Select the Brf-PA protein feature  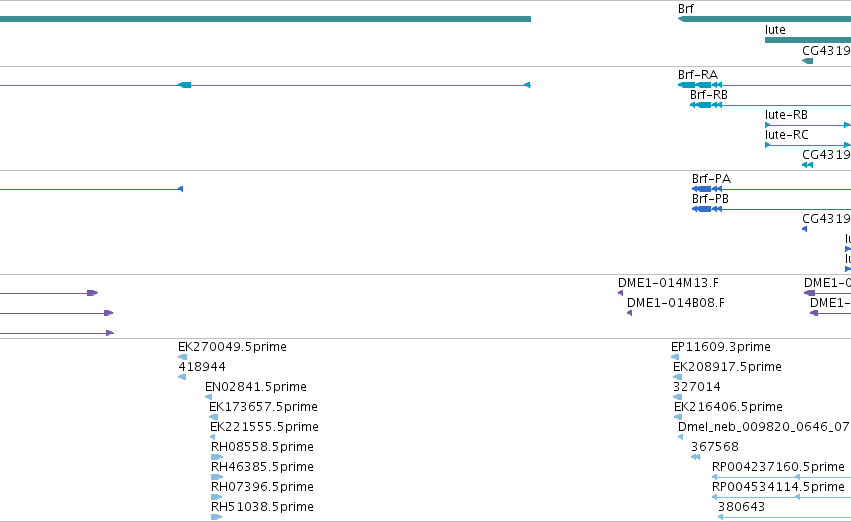[771, 189]
